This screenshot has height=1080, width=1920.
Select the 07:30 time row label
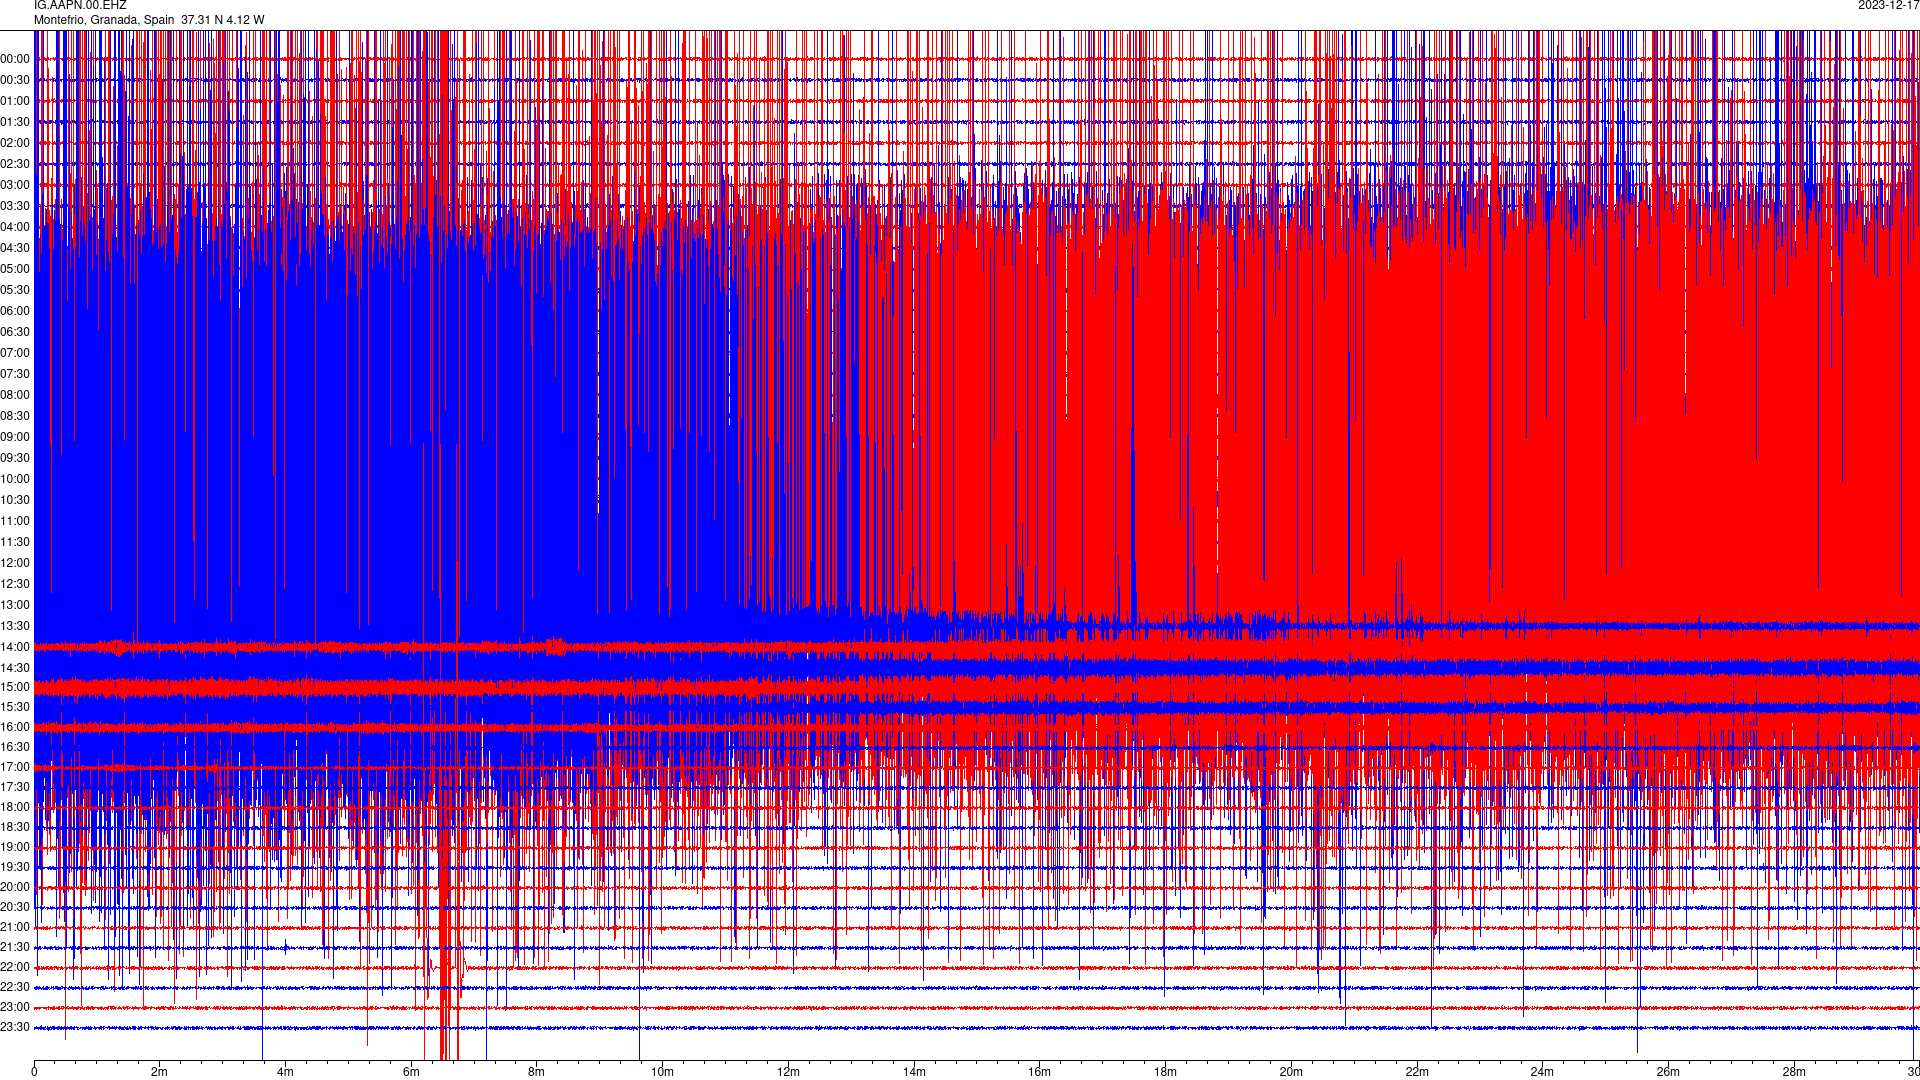[15, 374]
